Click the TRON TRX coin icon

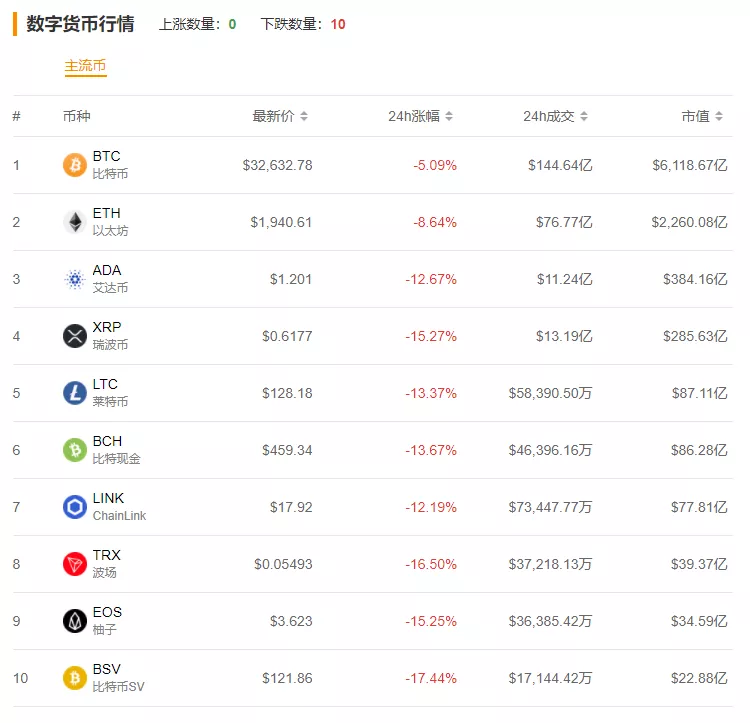75,564
